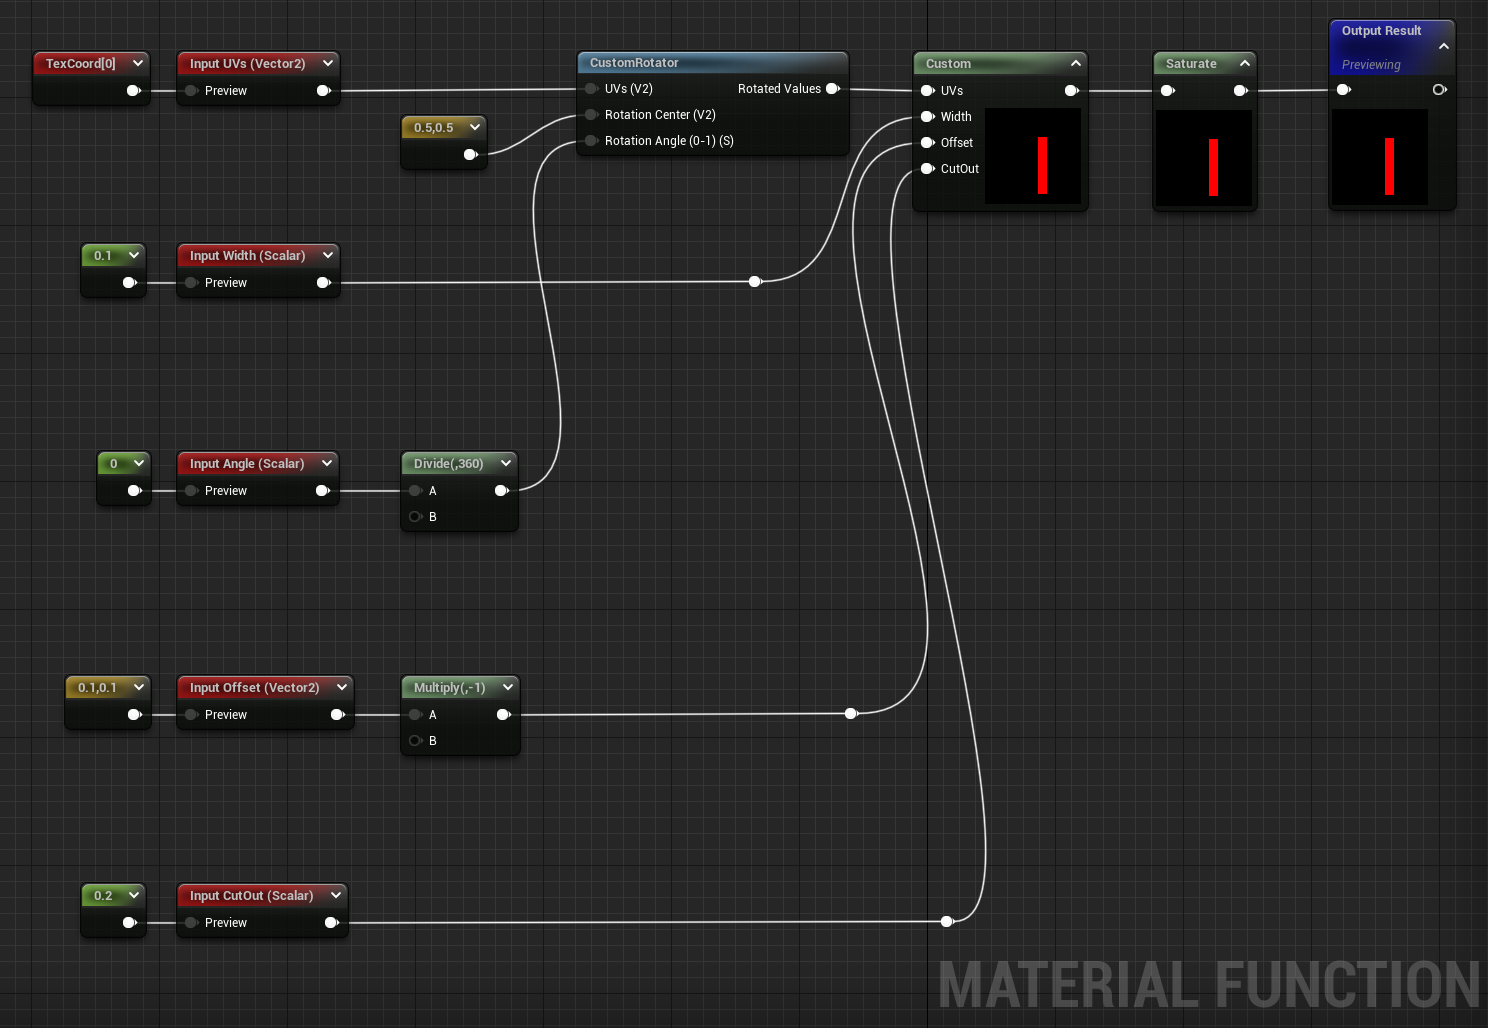Toggle Preview on the Input UVs node
Image resolution: width=1488 pixels, height=1028 pixels.
pyautogui.click(x=190, y=90)
